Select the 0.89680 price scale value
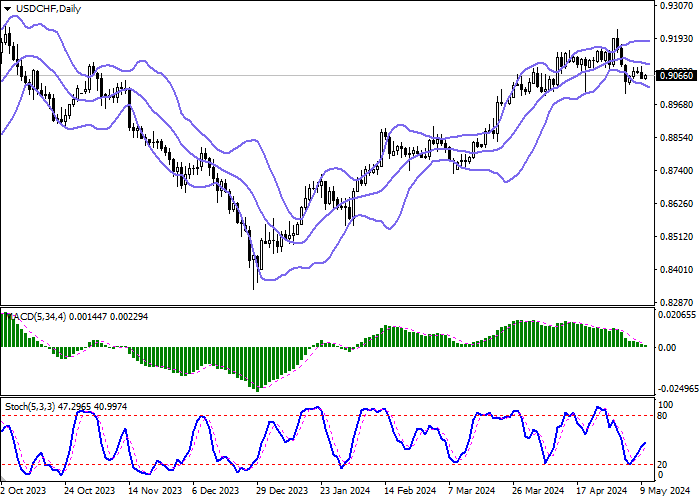 [677, 104]
